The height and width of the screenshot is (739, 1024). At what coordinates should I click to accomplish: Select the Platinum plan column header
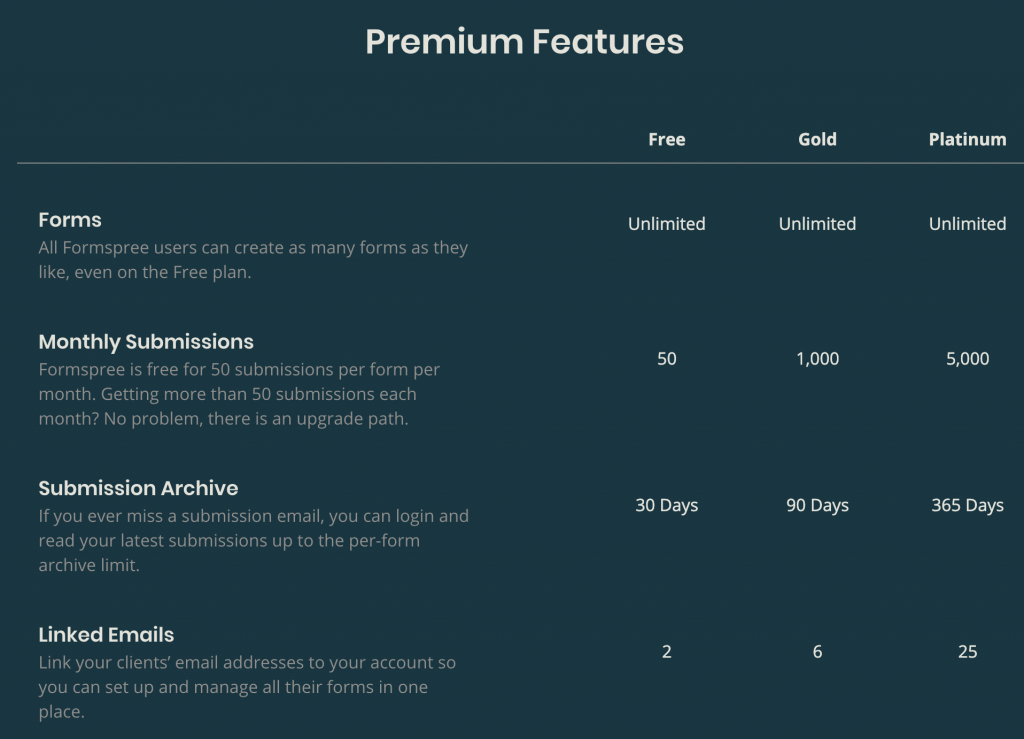click(967, 139)
